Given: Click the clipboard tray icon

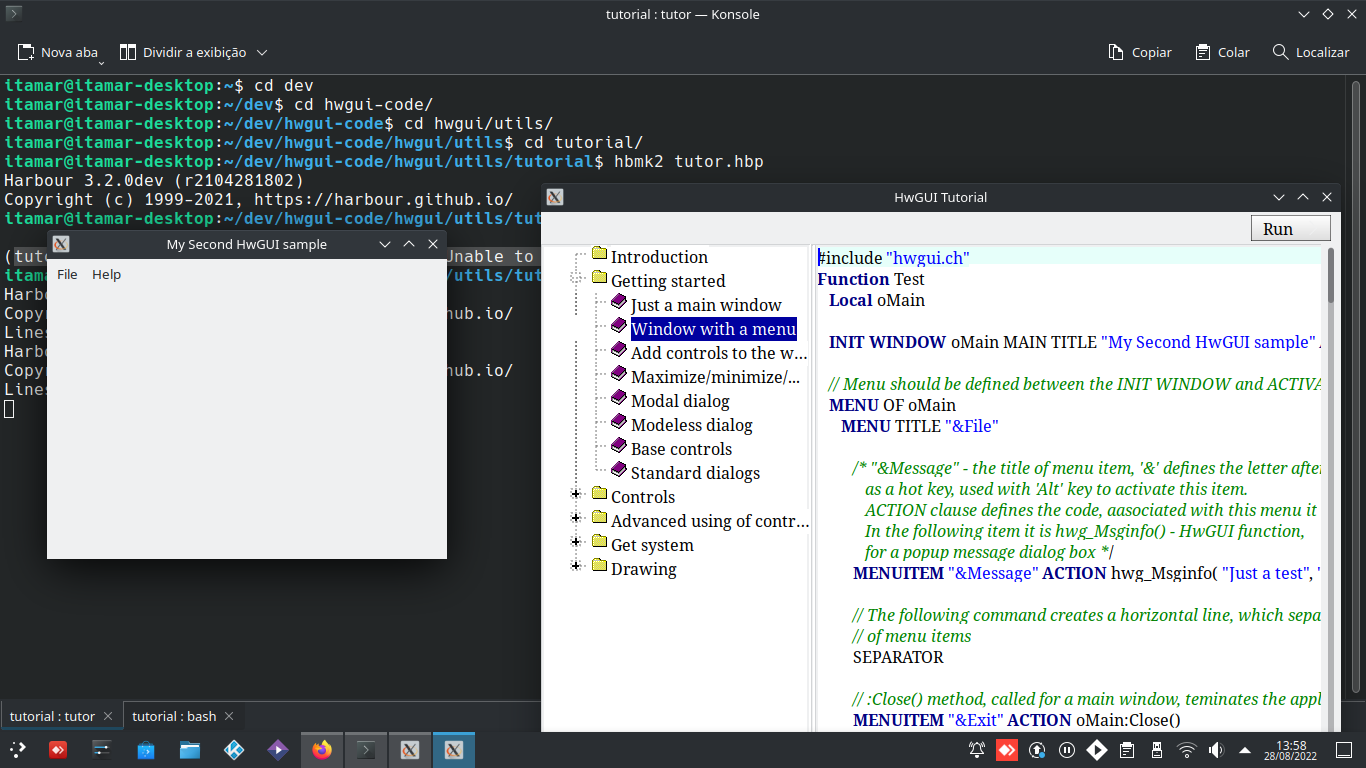Looking at the screenshot, I should [x=1126, y=749].
